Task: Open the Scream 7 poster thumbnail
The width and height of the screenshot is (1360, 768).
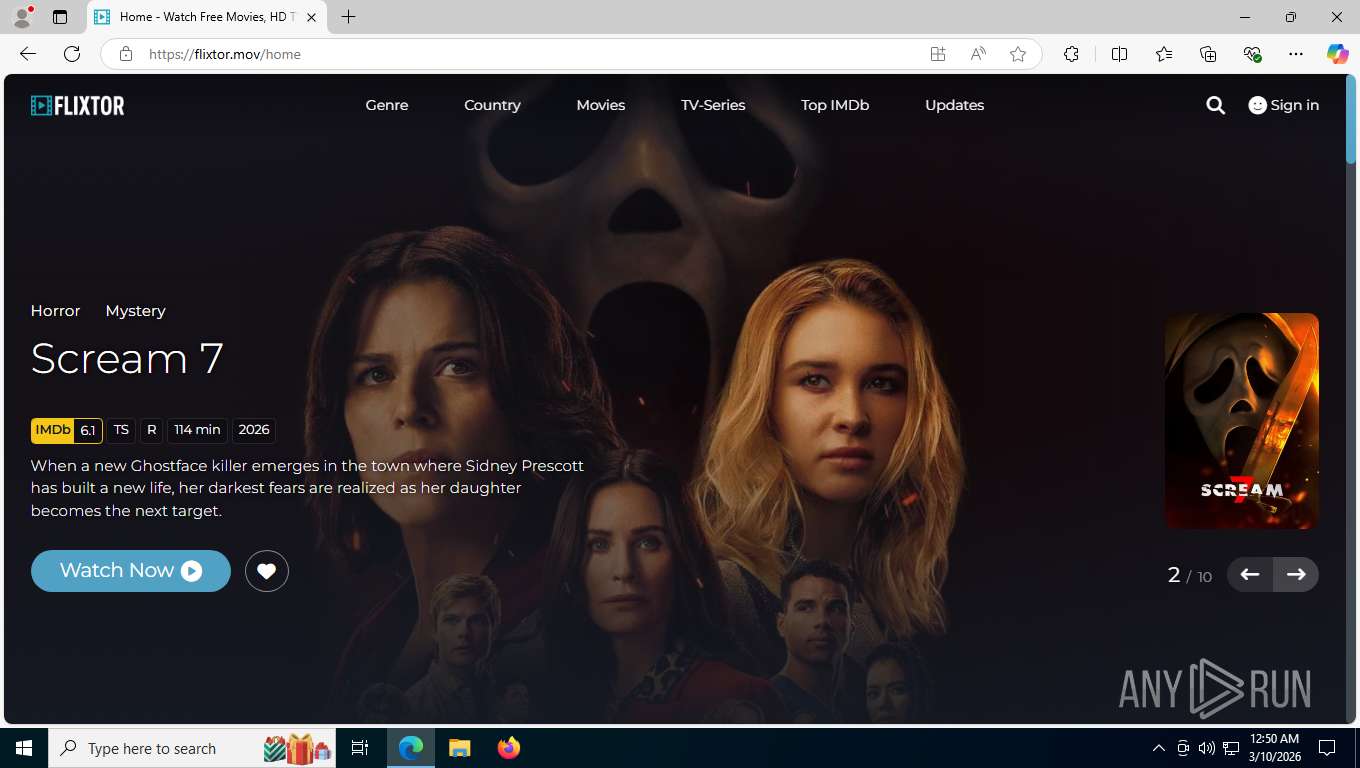Action: point(1242,421)
